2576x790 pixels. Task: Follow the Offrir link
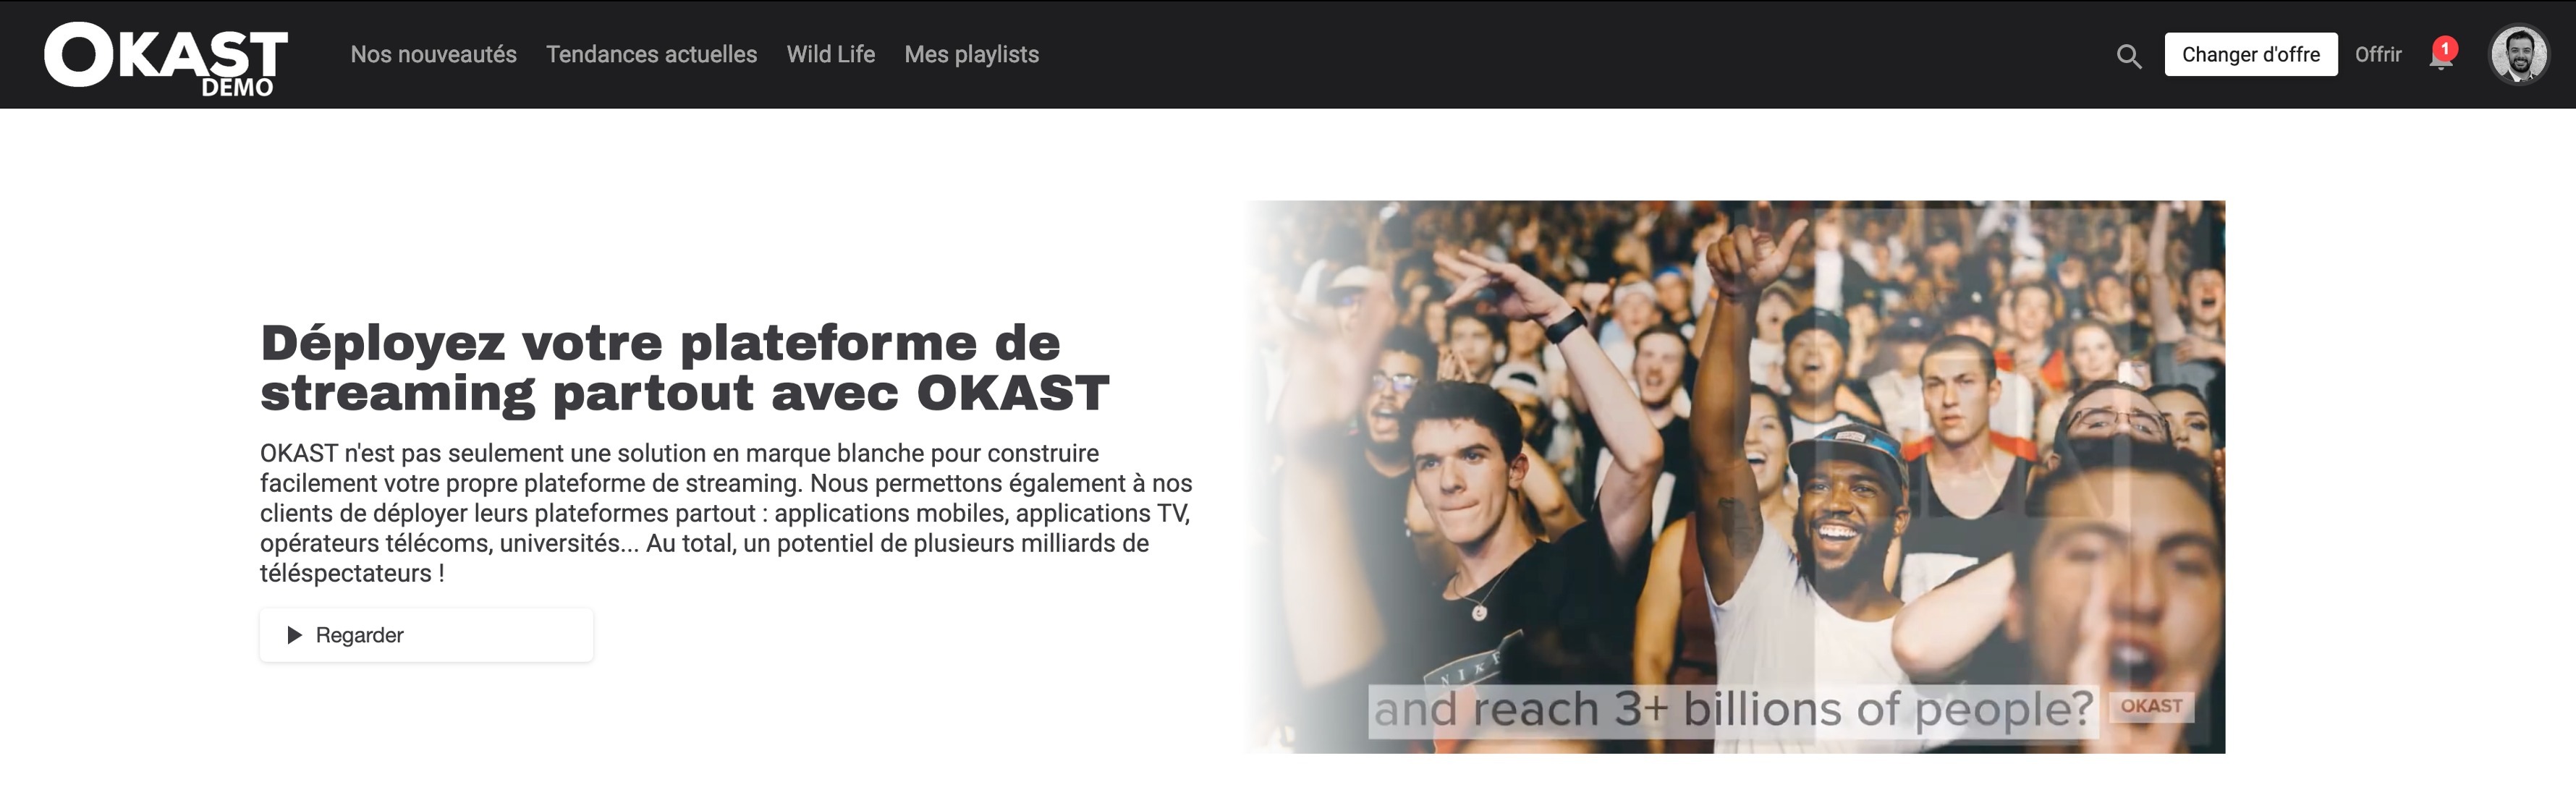click(x=2378, y=54)
